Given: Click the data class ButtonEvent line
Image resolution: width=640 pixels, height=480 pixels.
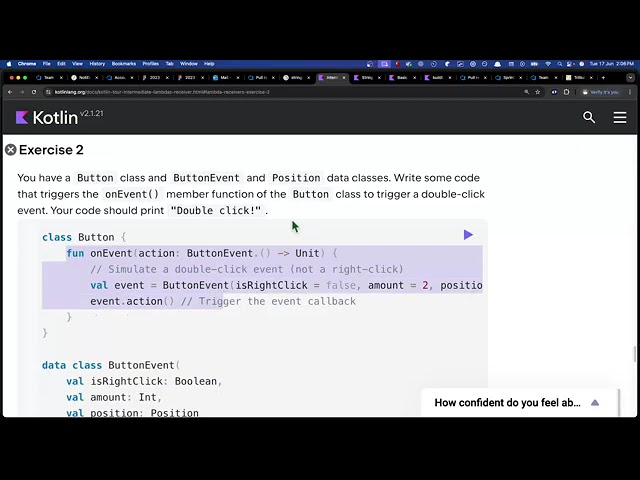Looking at the screenshot, I should point(111,365).
